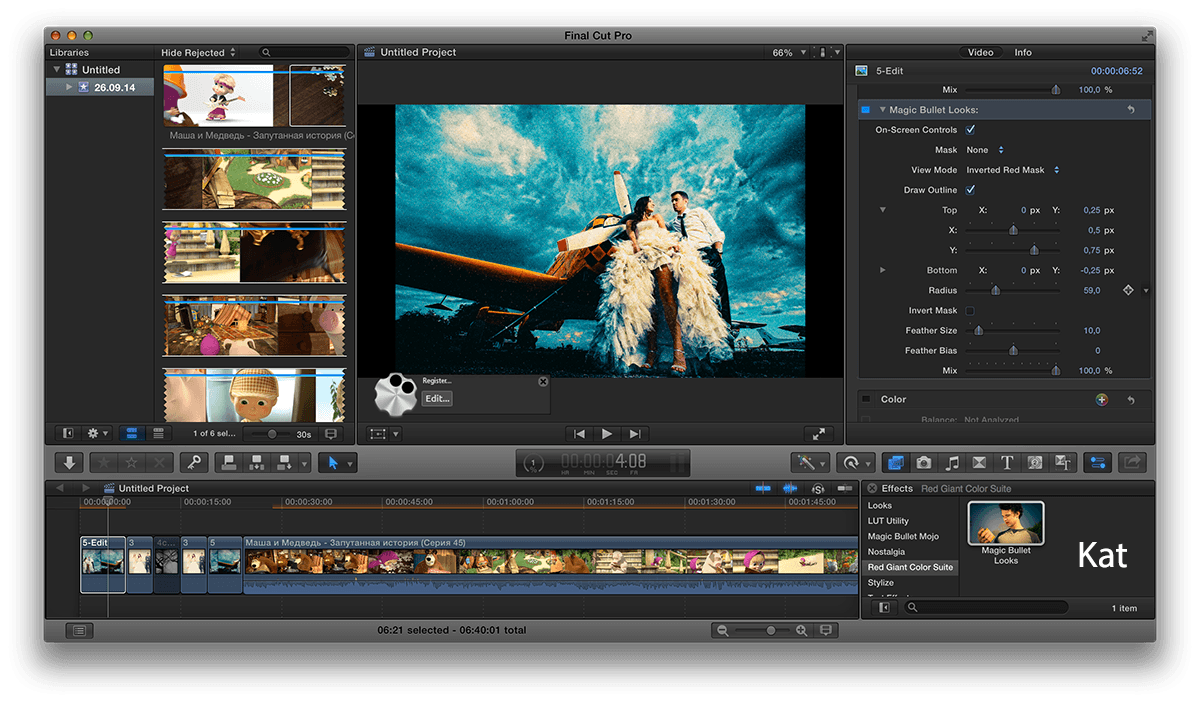
Task: Open the Themes browser icon
Action: (x=1064, y=463)
